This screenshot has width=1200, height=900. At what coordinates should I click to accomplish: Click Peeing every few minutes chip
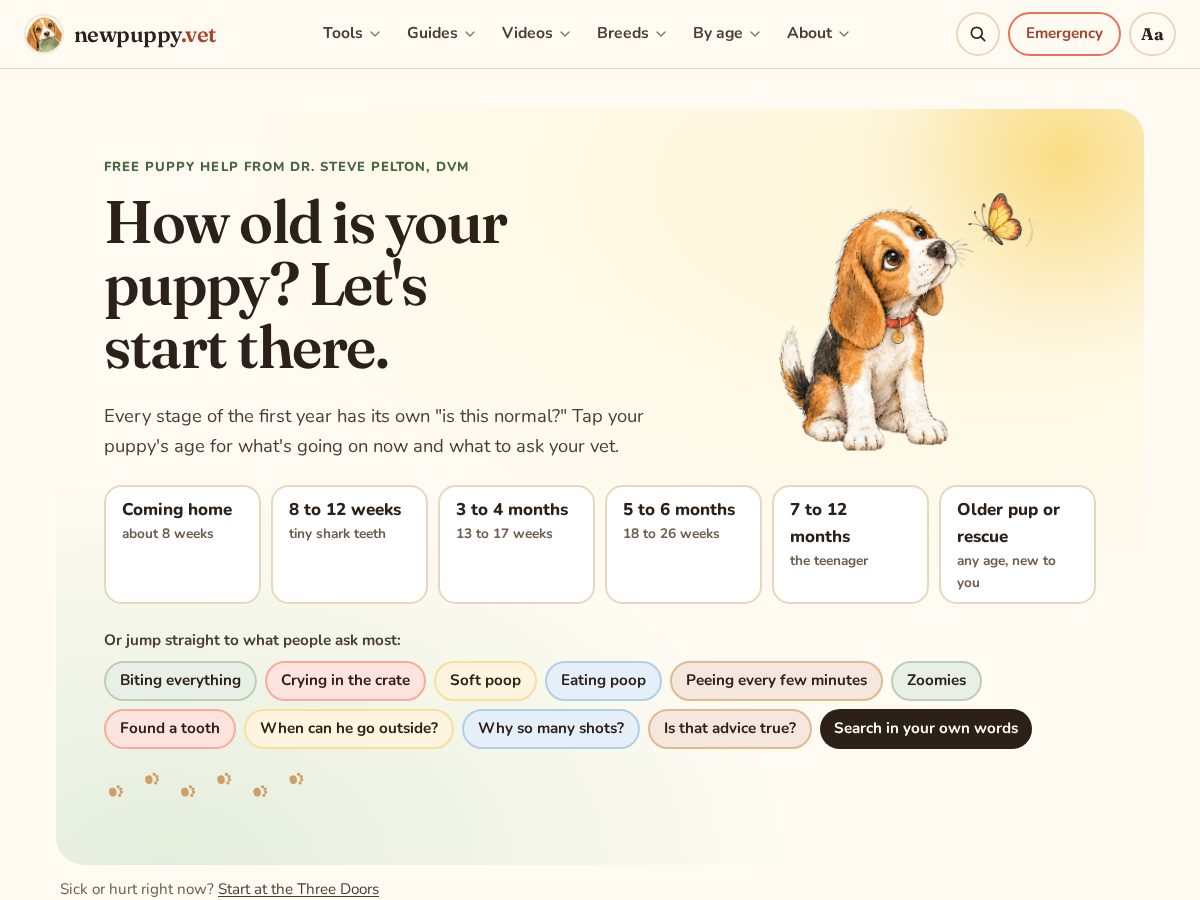(x=776, y=681)
